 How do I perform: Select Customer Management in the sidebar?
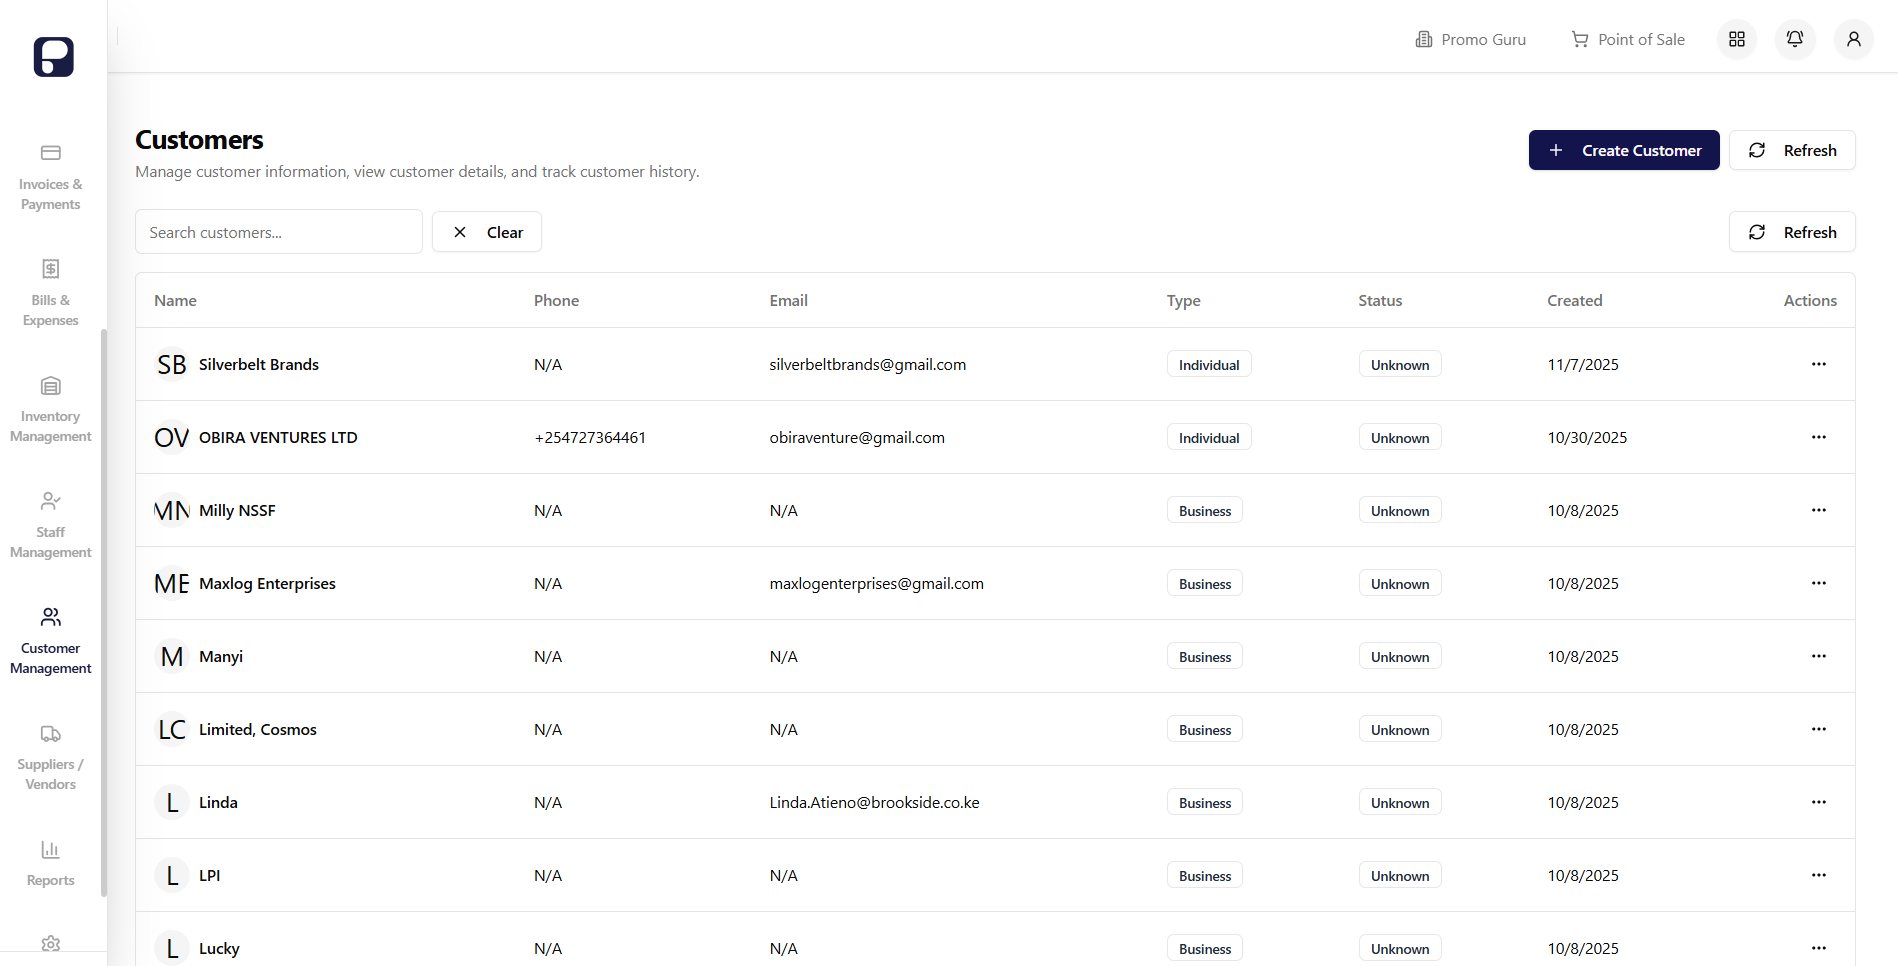[50, 640]
